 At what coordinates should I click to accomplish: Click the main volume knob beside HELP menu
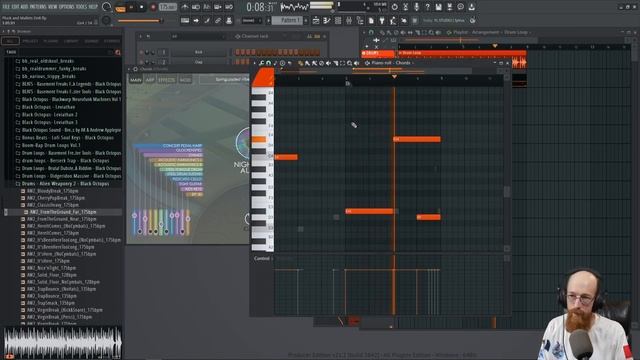coord(107,7)
